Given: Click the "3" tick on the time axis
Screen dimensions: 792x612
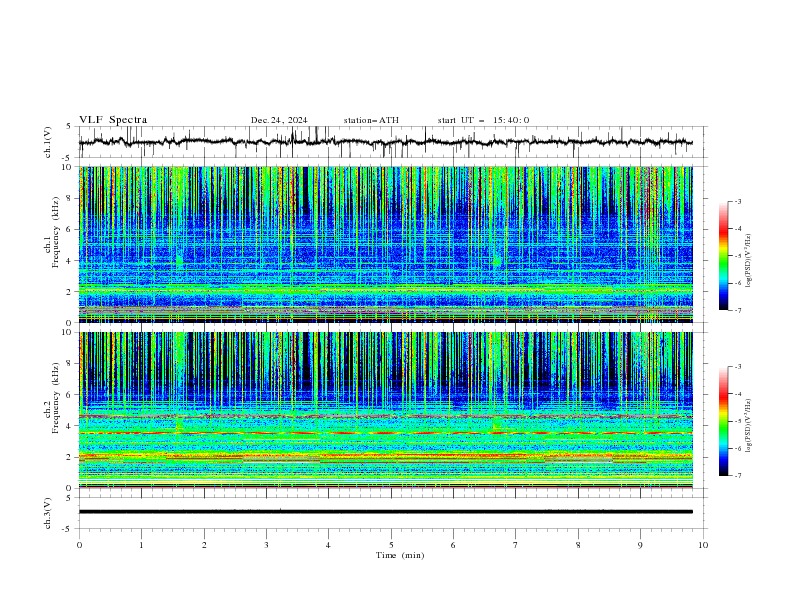Looking at the screenshot, I should pyautogui.click(x=266, y=545).
